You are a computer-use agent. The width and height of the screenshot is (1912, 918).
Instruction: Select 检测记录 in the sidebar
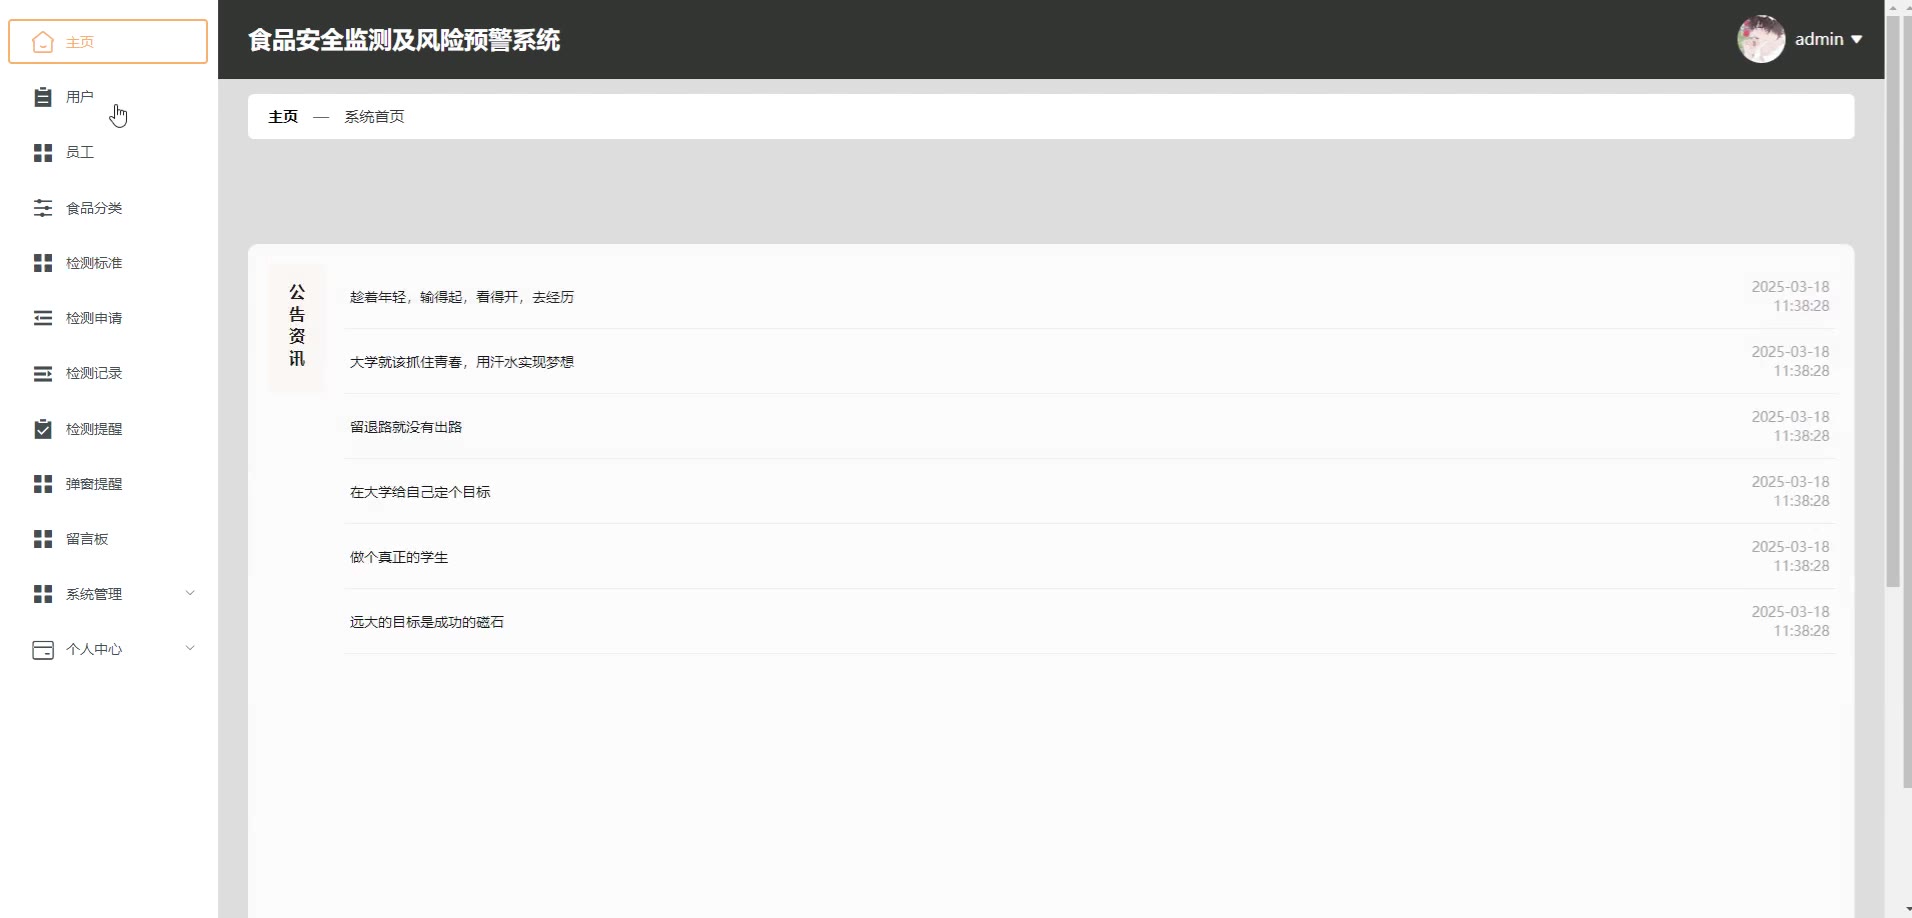click(x=108, y=373)
